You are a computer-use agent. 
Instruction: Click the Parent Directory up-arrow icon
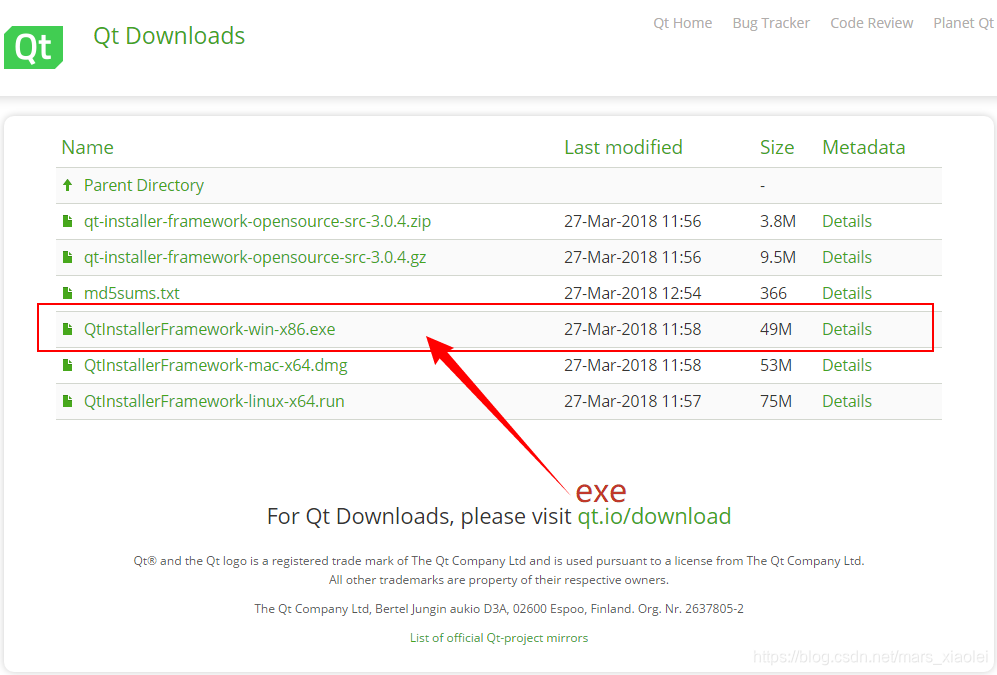pyautogui.click(x=67, y=185)
